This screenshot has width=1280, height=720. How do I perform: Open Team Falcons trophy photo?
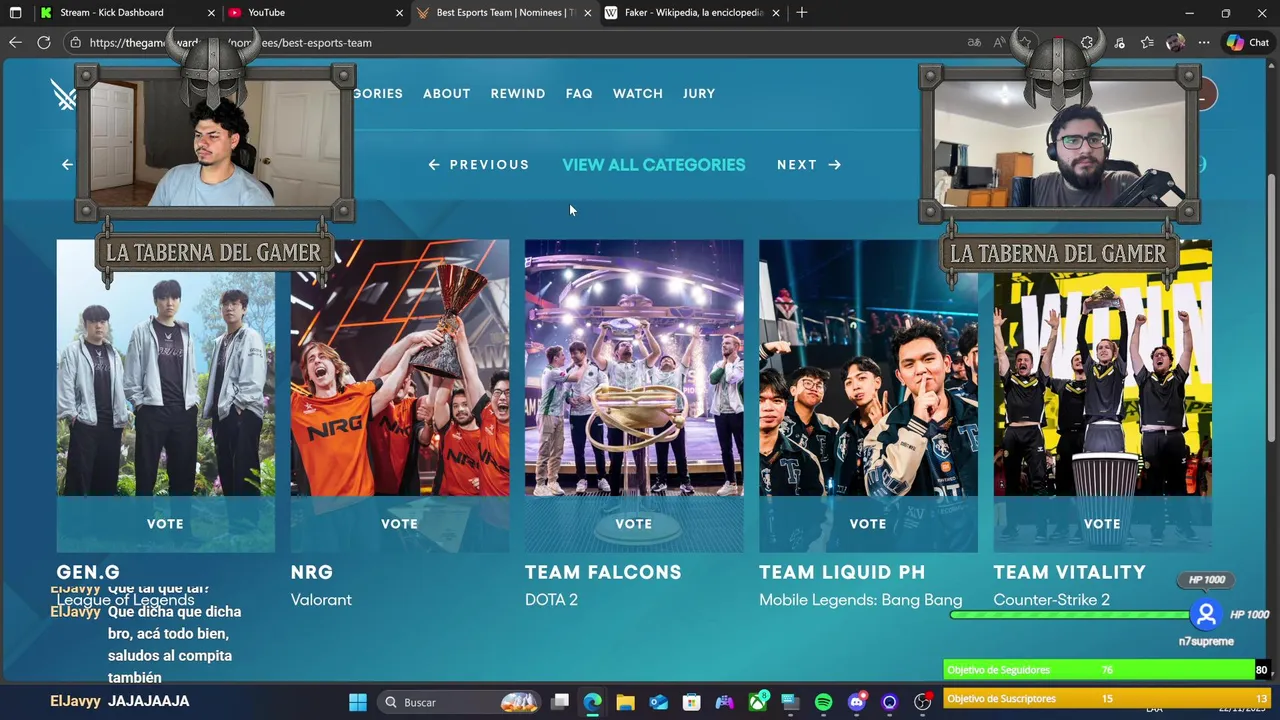click(634, 368)
